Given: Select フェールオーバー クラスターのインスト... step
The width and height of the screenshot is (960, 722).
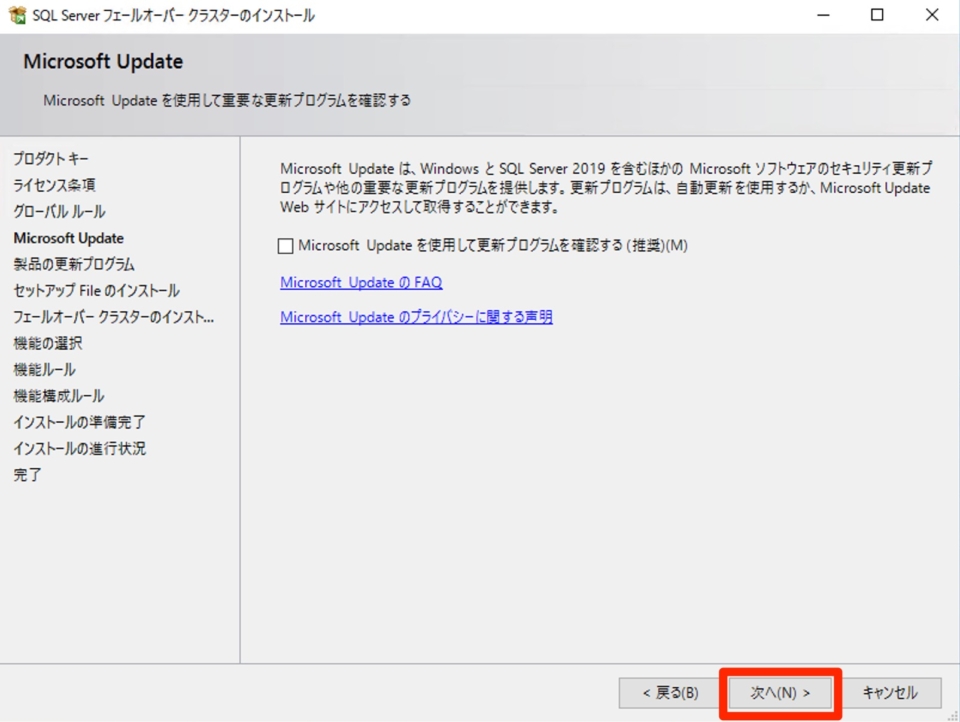Looking at the screenshot, I should (114, 317).
